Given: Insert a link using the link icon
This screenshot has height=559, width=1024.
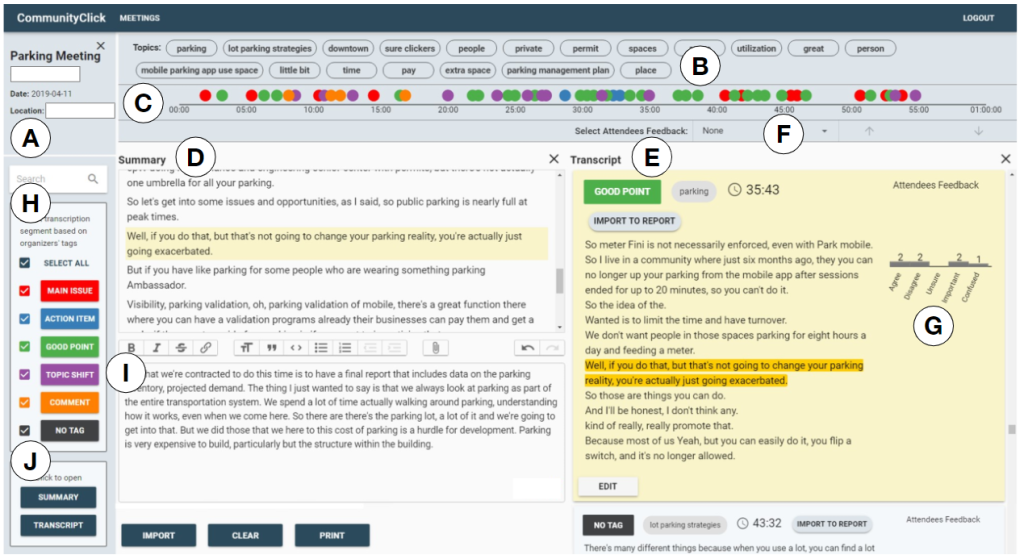Looking at the screenshot, I should point(205,348).
